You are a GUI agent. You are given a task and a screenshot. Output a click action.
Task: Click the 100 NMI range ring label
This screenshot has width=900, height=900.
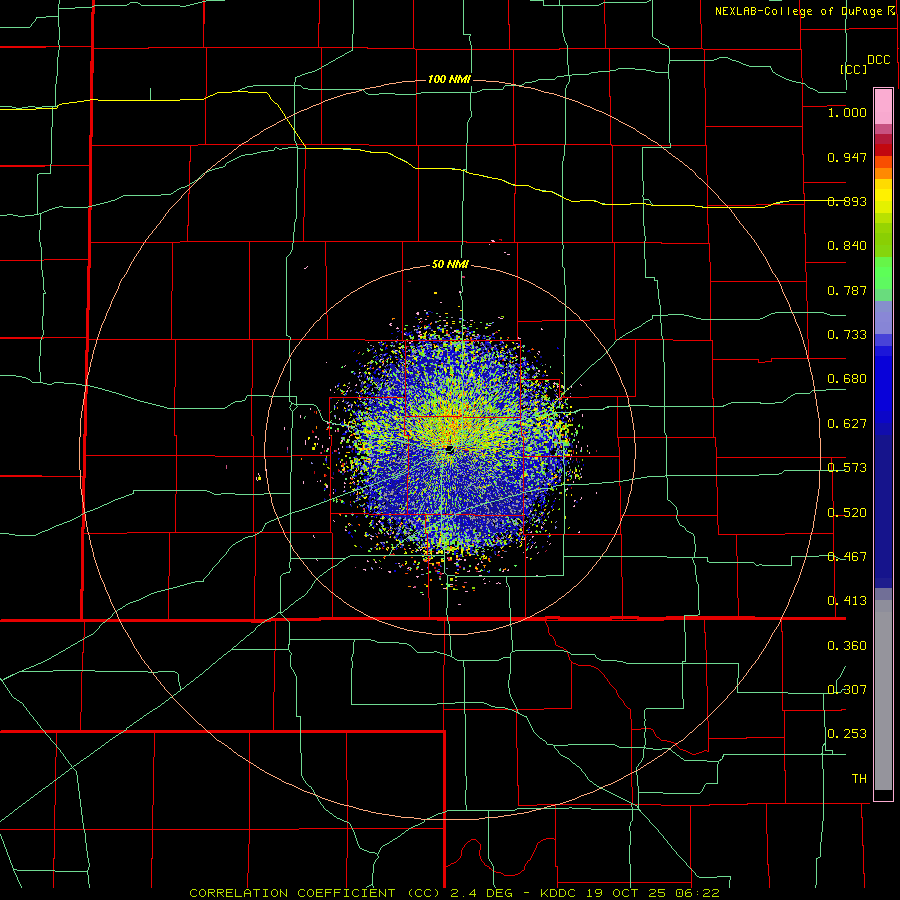pos(449,79)
